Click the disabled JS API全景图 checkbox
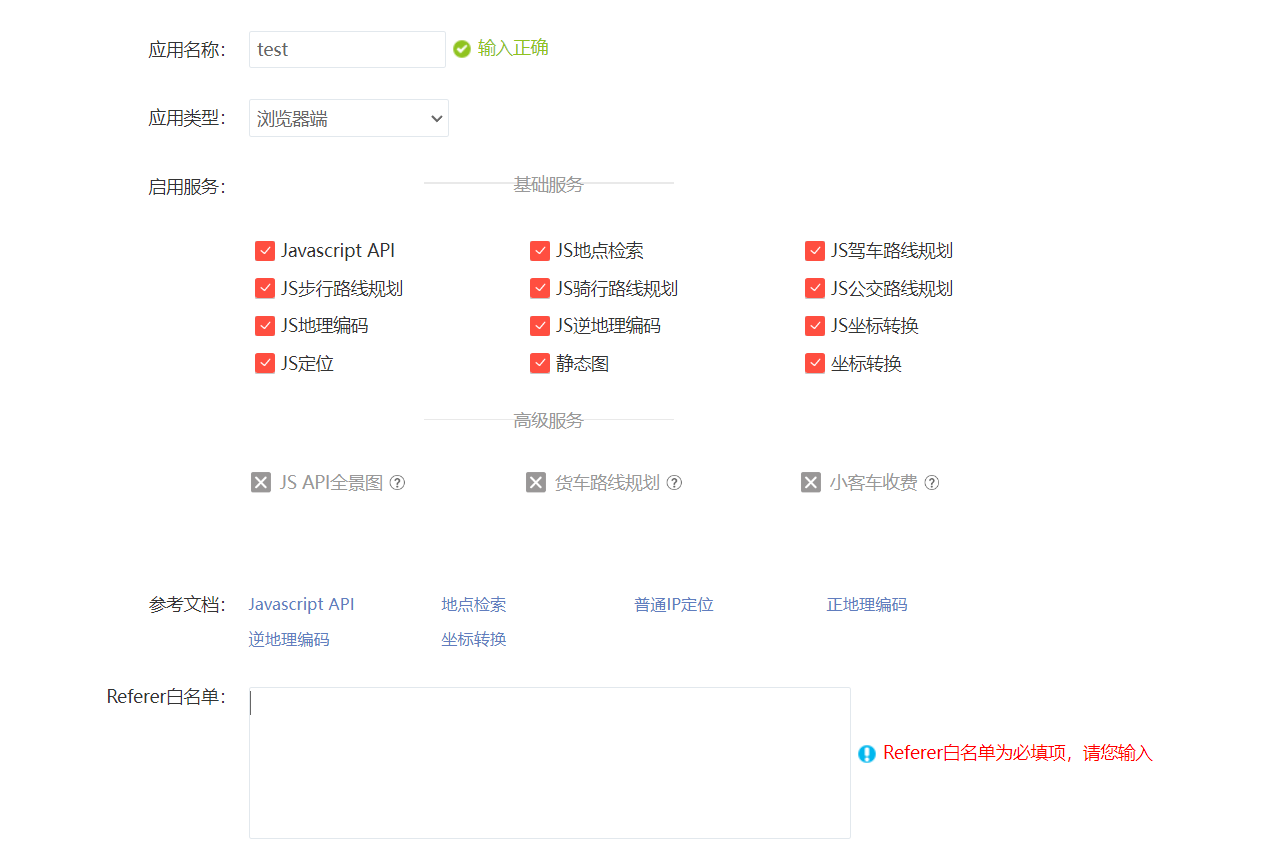This screenshot has height=852, width=1270. tap(261, 483)
